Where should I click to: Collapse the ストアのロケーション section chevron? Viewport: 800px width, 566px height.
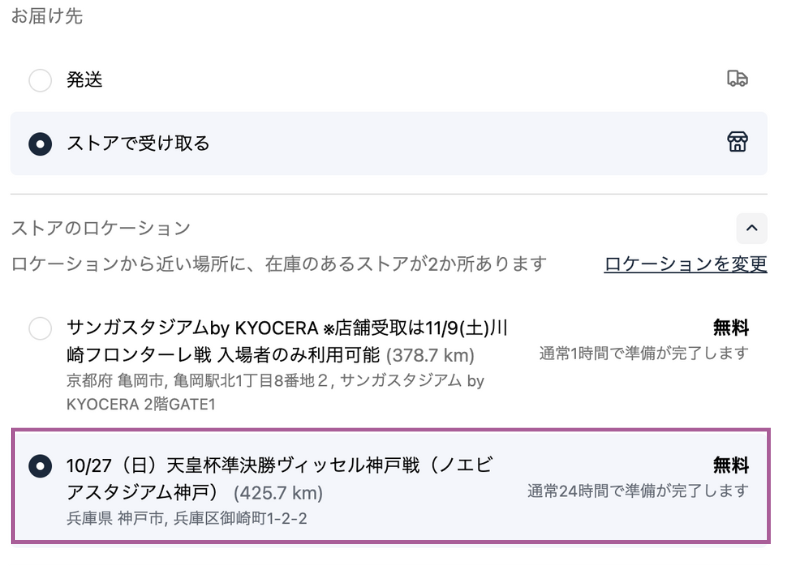pos(752,228)
